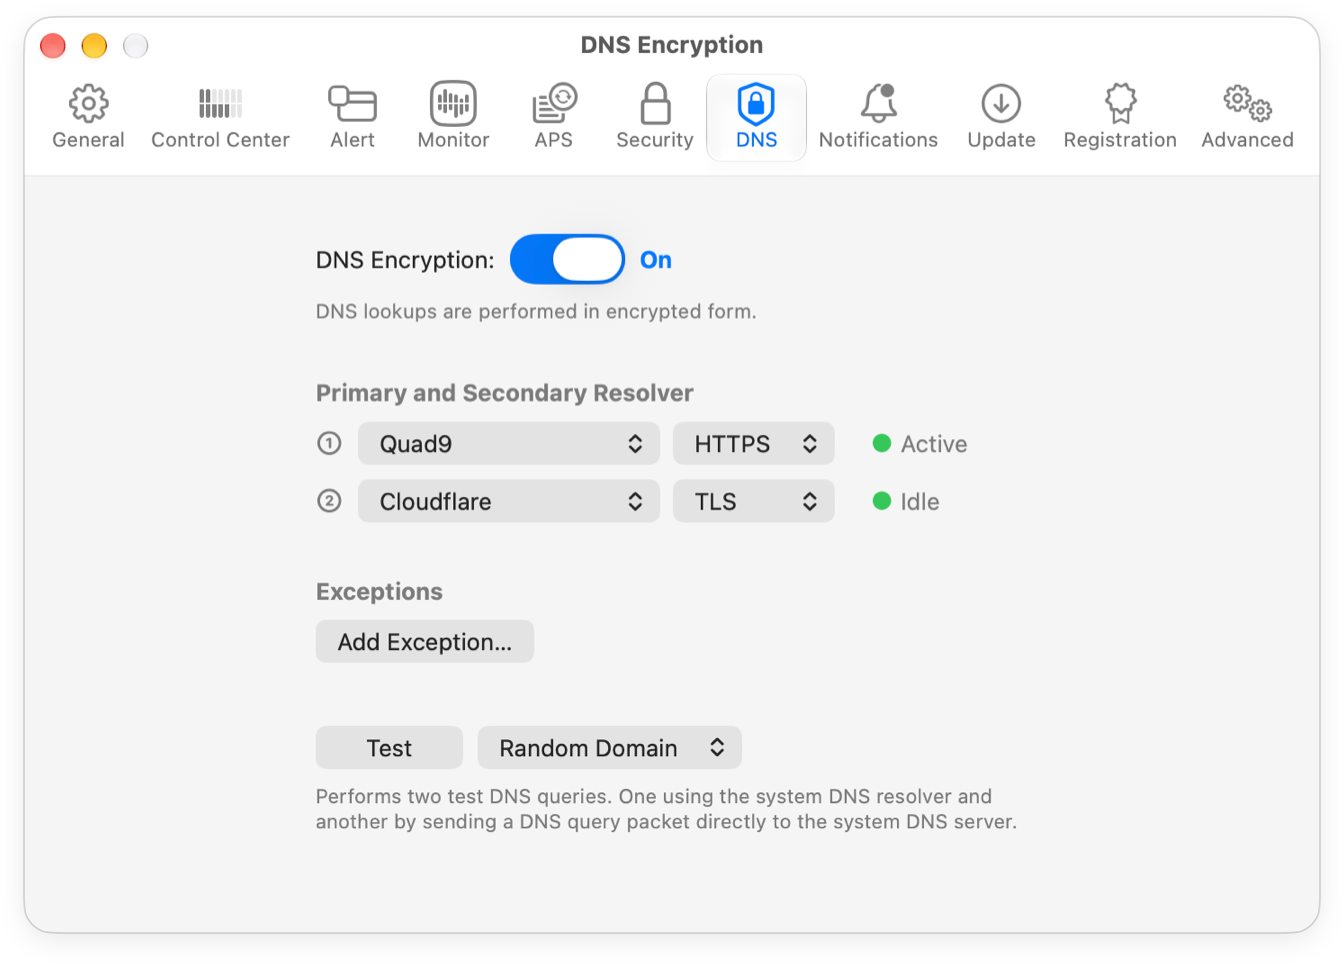1344x964 pixels.
Task: Open the Cloudflare secondary resolver dropdown
Action: click(x=509, y=502)
